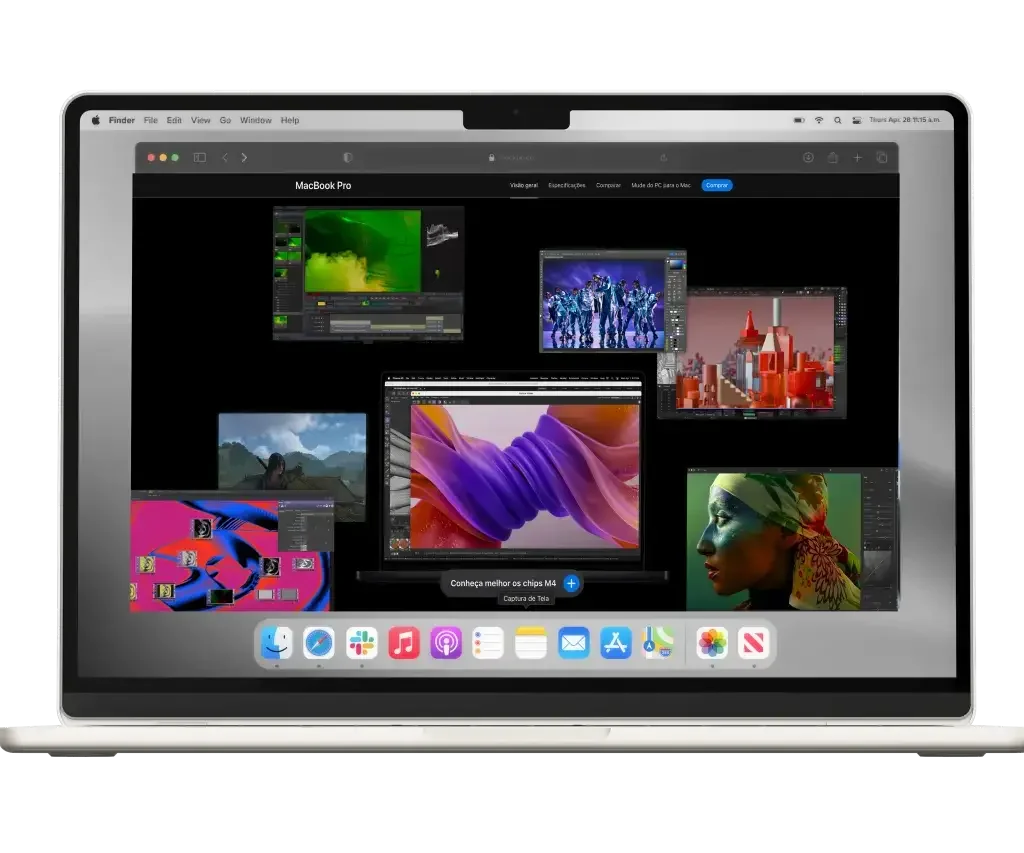This screenshot has height=853, width=1024.
Task: Reload the page in Safari
Action: (x=664, y=157)
